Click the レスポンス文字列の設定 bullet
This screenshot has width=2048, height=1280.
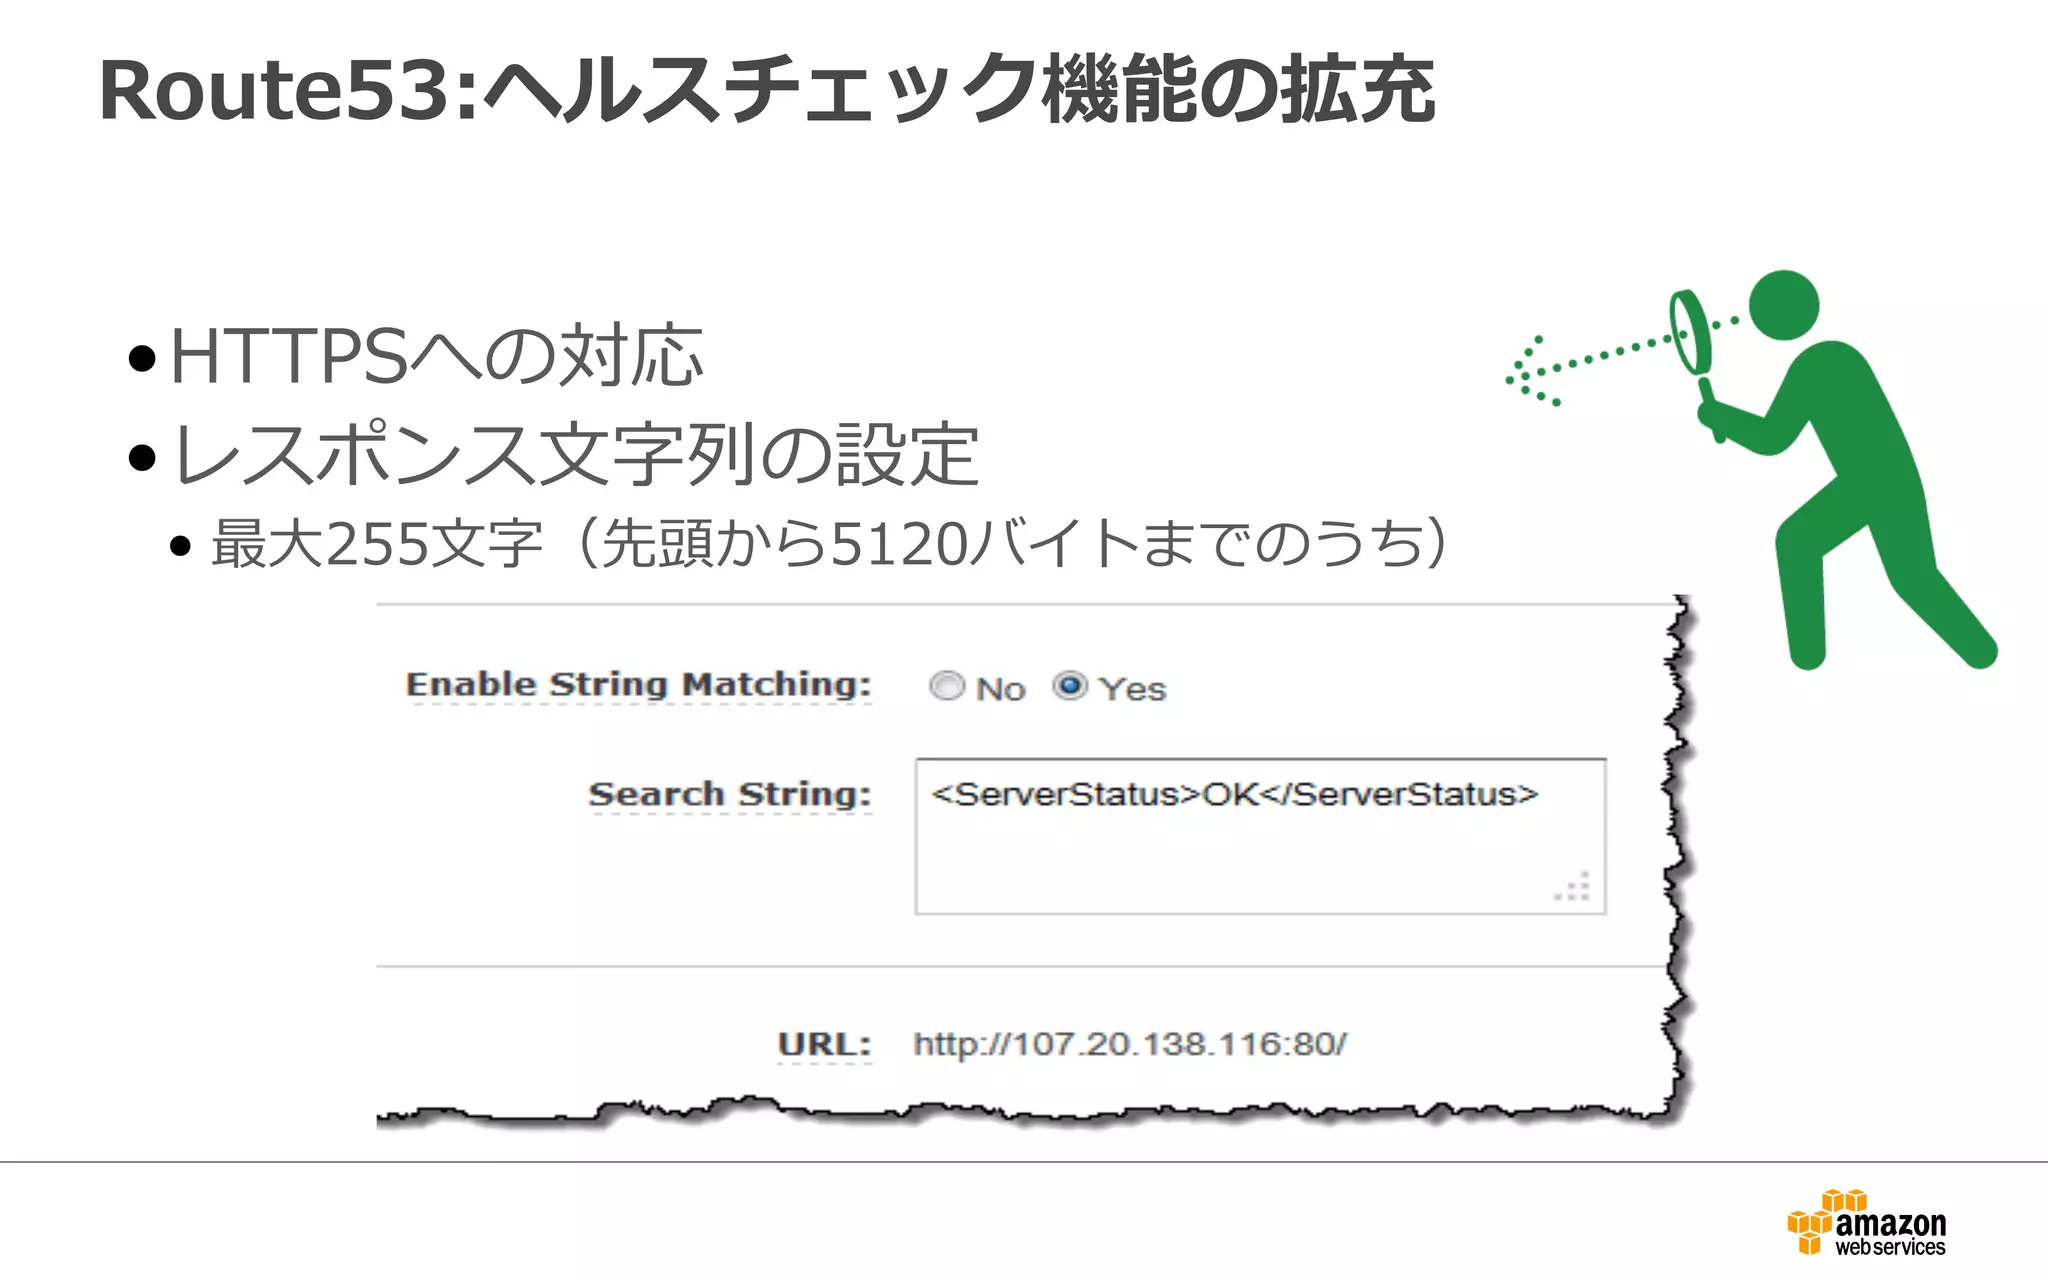575,455
